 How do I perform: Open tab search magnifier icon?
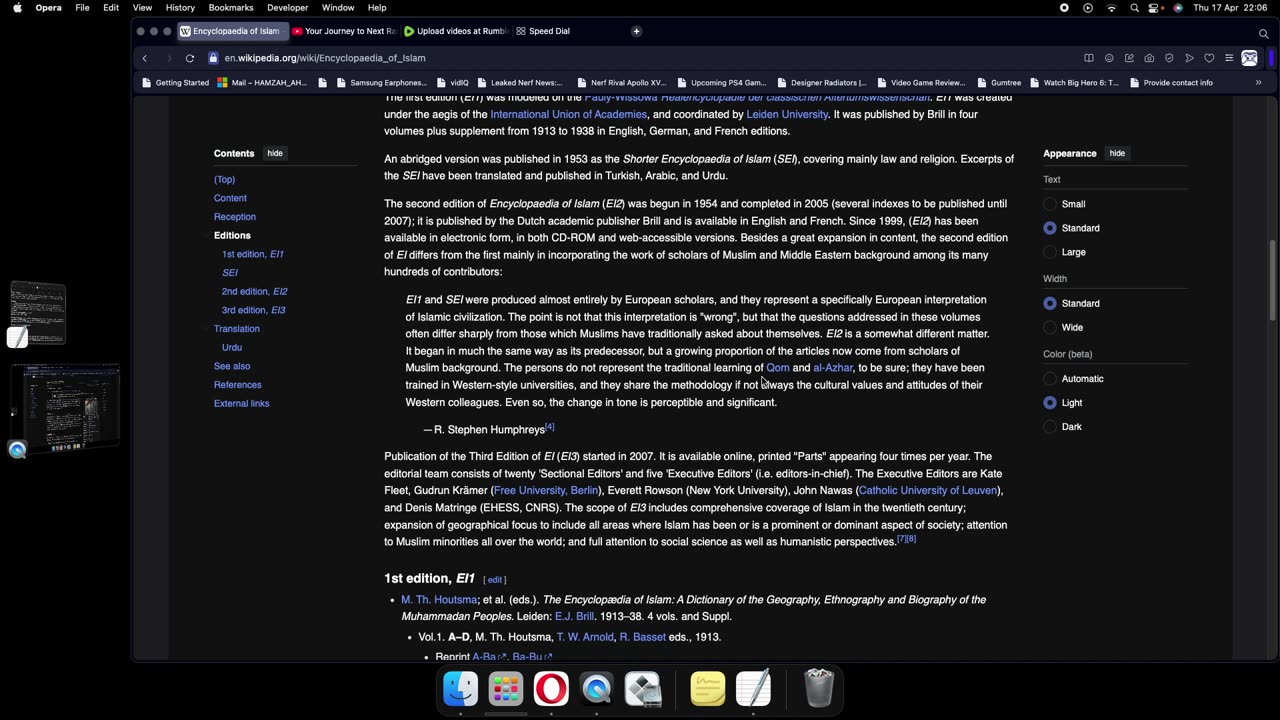point(1263,33)
